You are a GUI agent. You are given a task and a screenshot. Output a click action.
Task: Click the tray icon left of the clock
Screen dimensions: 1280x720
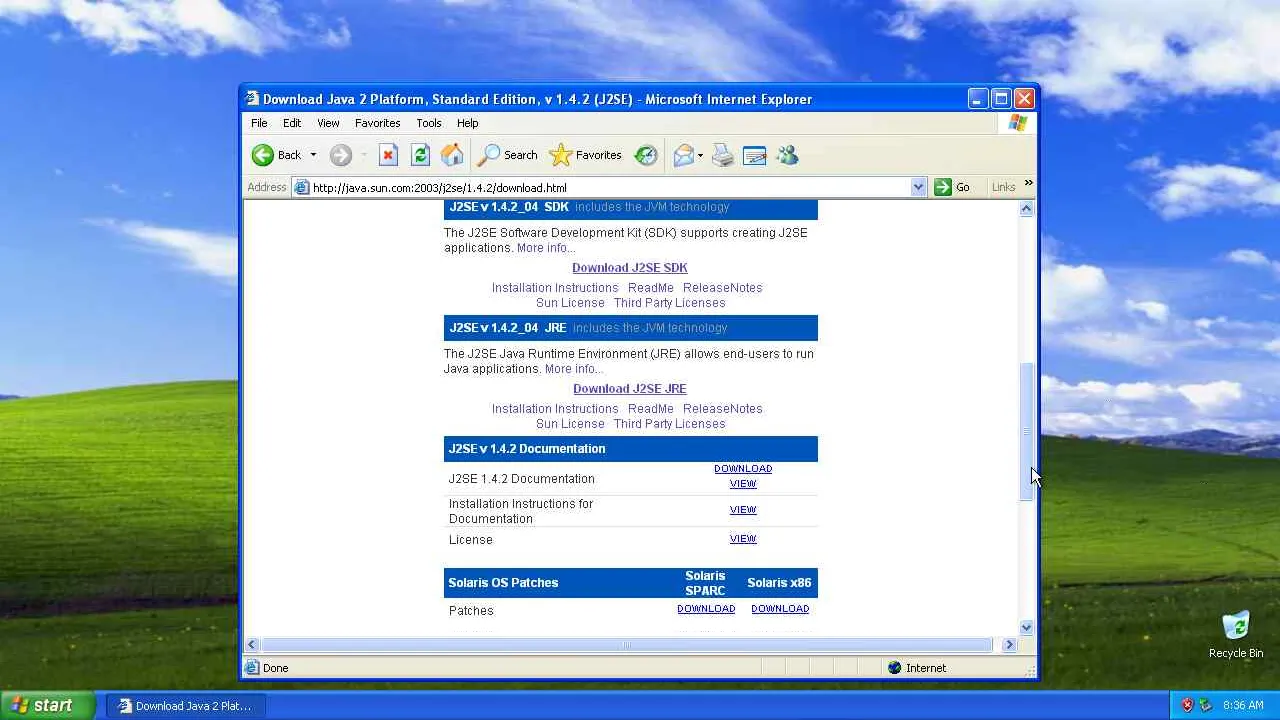coord(1206,705)
